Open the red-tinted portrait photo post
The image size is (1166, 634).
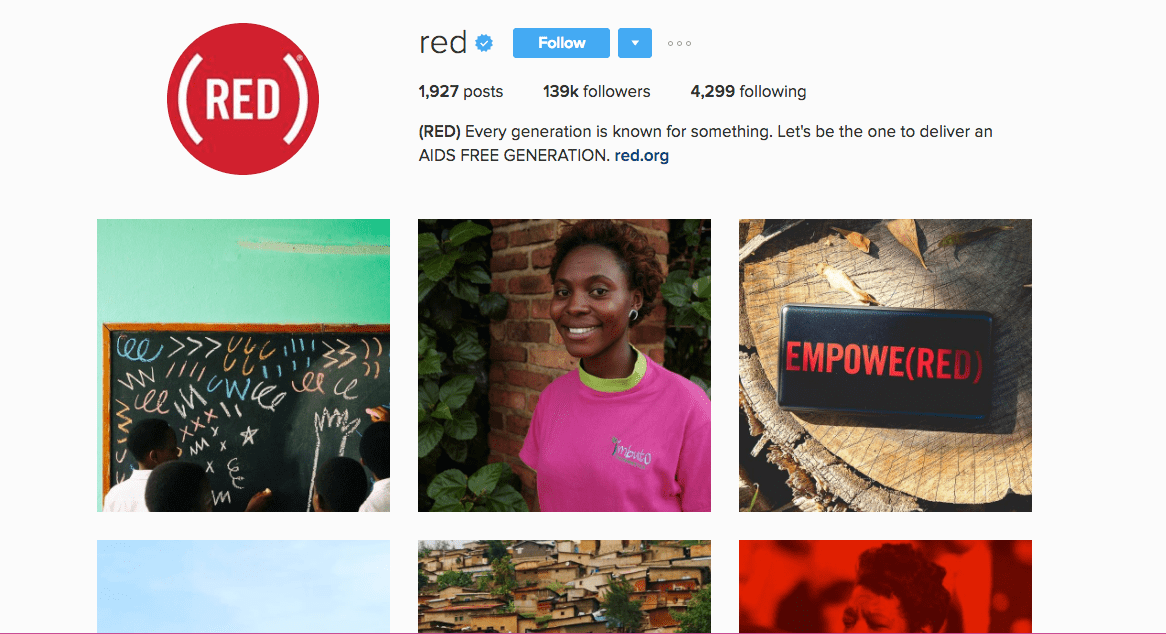tap(885, 586)
